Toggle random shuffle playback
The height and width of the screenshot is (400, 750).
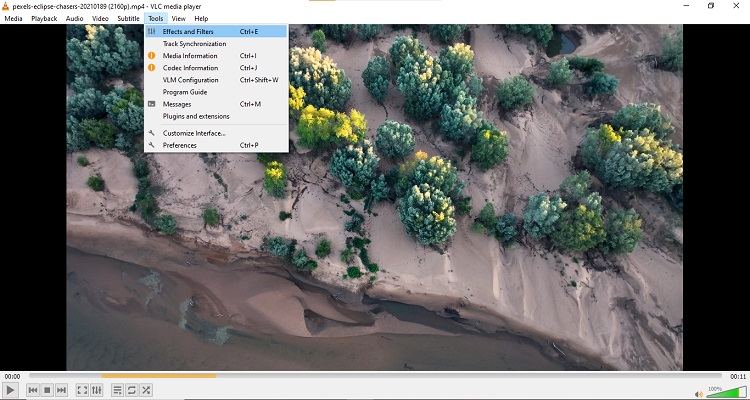click(146, 390)
